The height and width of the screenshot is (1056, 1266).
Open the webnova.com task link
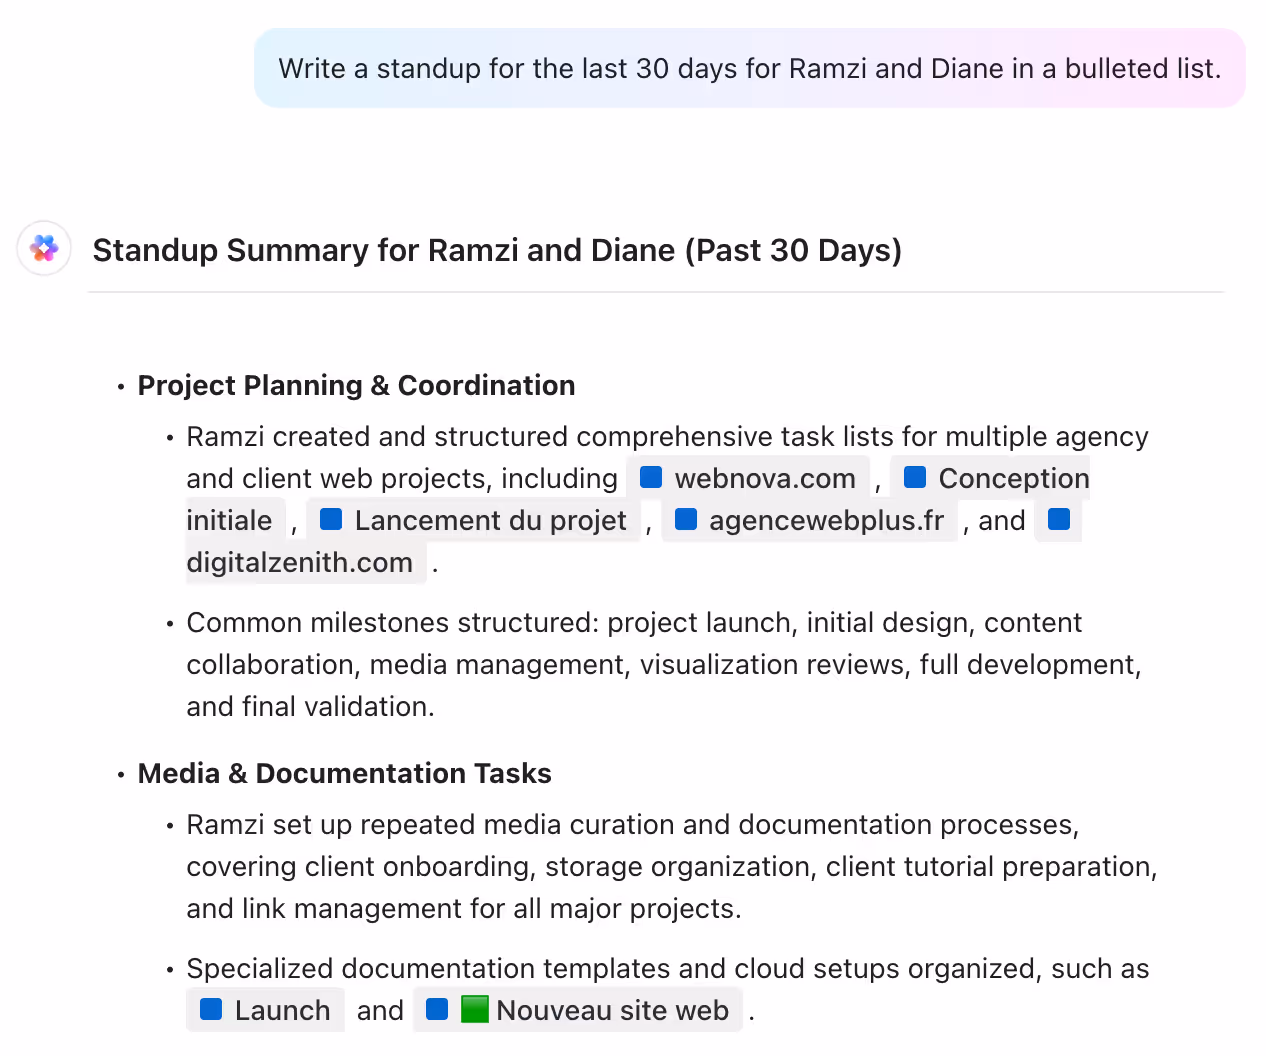(x=765, y=479)
